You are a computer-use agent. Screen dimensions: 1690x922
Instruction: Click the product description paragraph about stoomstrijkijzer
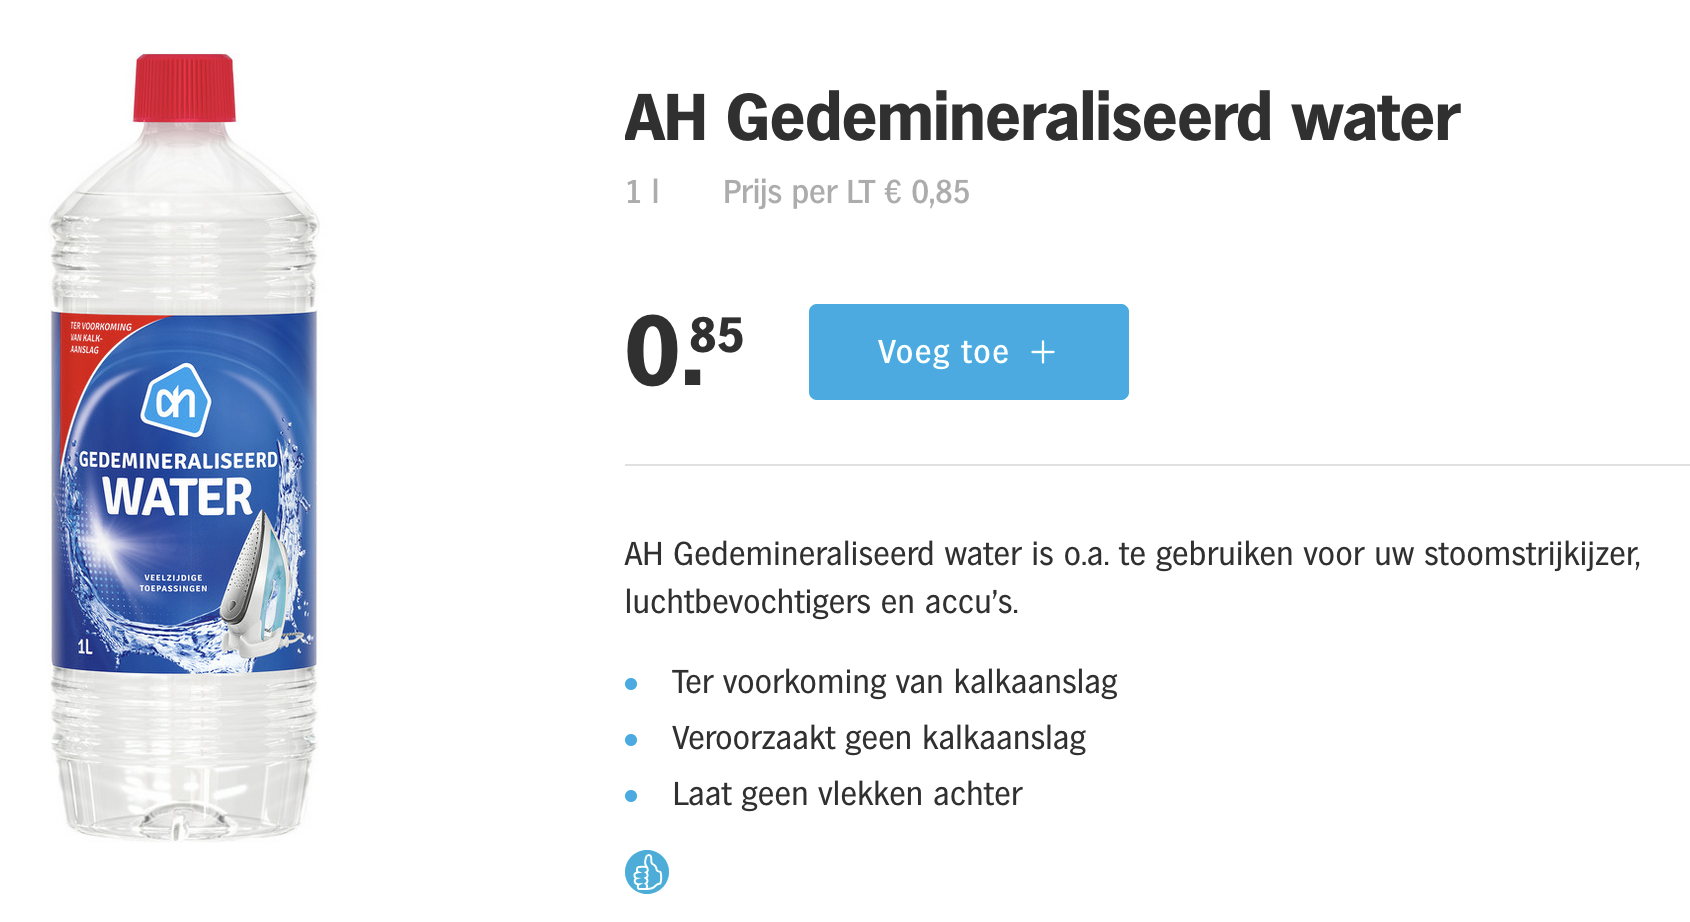pos(1132,577)
